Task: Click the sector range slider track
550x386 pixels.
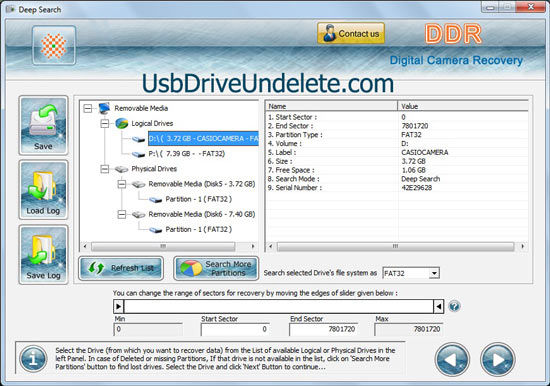Action: click(x=279, y=306)
